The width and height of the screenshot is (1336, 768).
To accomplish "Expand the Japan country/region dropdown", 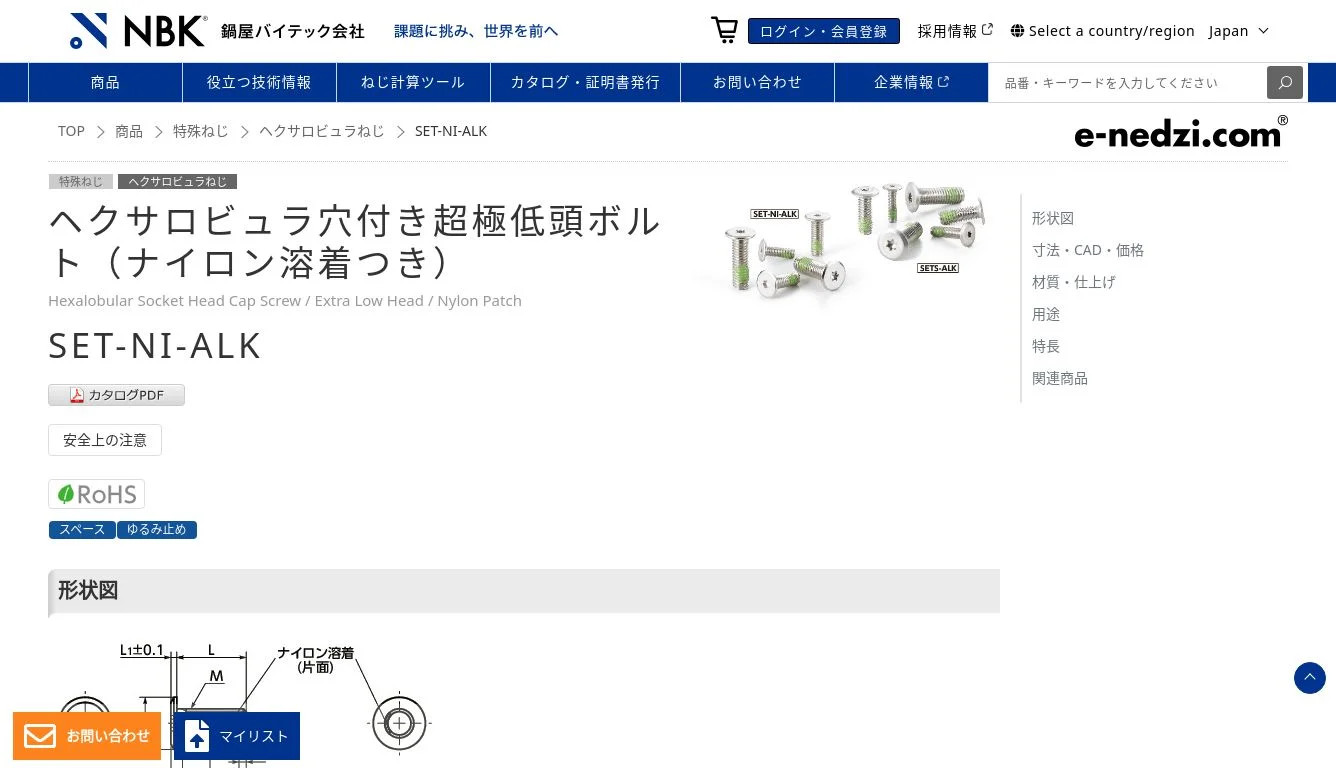I will [x=1239, y=31].
